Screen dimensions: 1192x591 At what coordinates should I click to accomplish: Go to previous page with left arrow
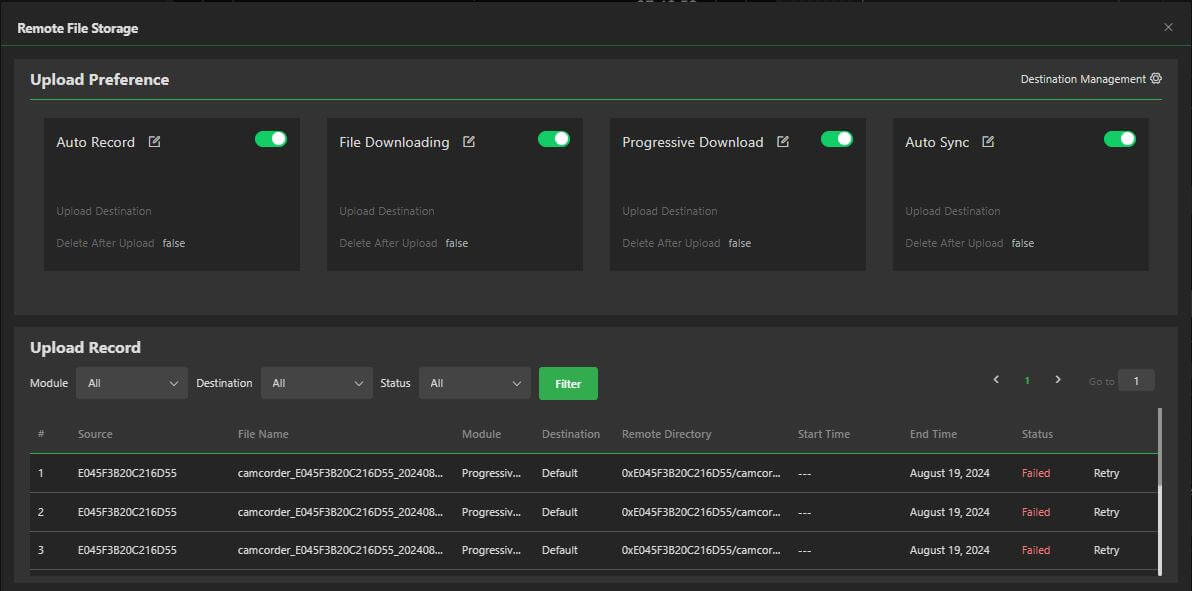[995, 380]
